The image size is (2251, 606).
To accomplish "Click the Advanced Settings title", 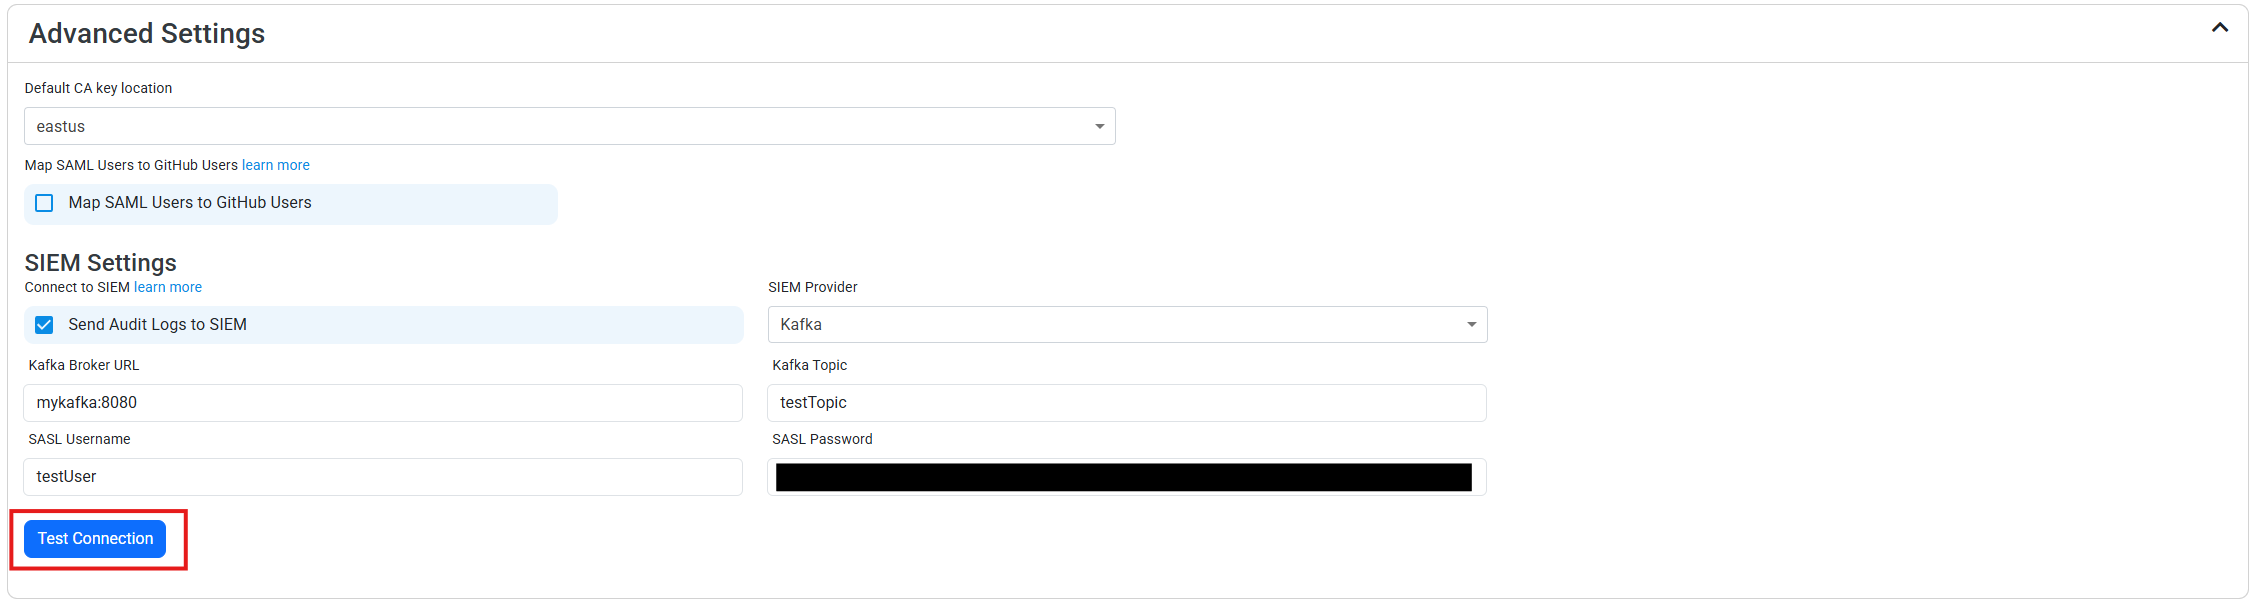I will point(146,33).
